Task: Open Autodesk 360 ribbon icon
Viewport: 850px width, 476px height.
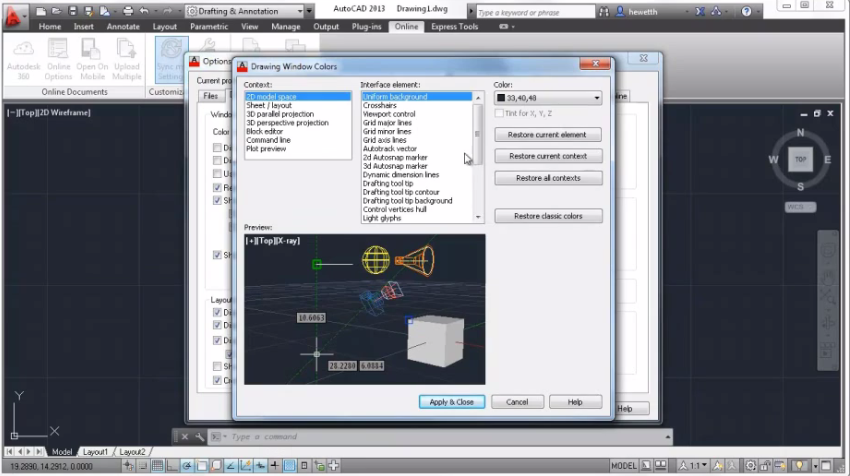Action: (x=23, y=60)
